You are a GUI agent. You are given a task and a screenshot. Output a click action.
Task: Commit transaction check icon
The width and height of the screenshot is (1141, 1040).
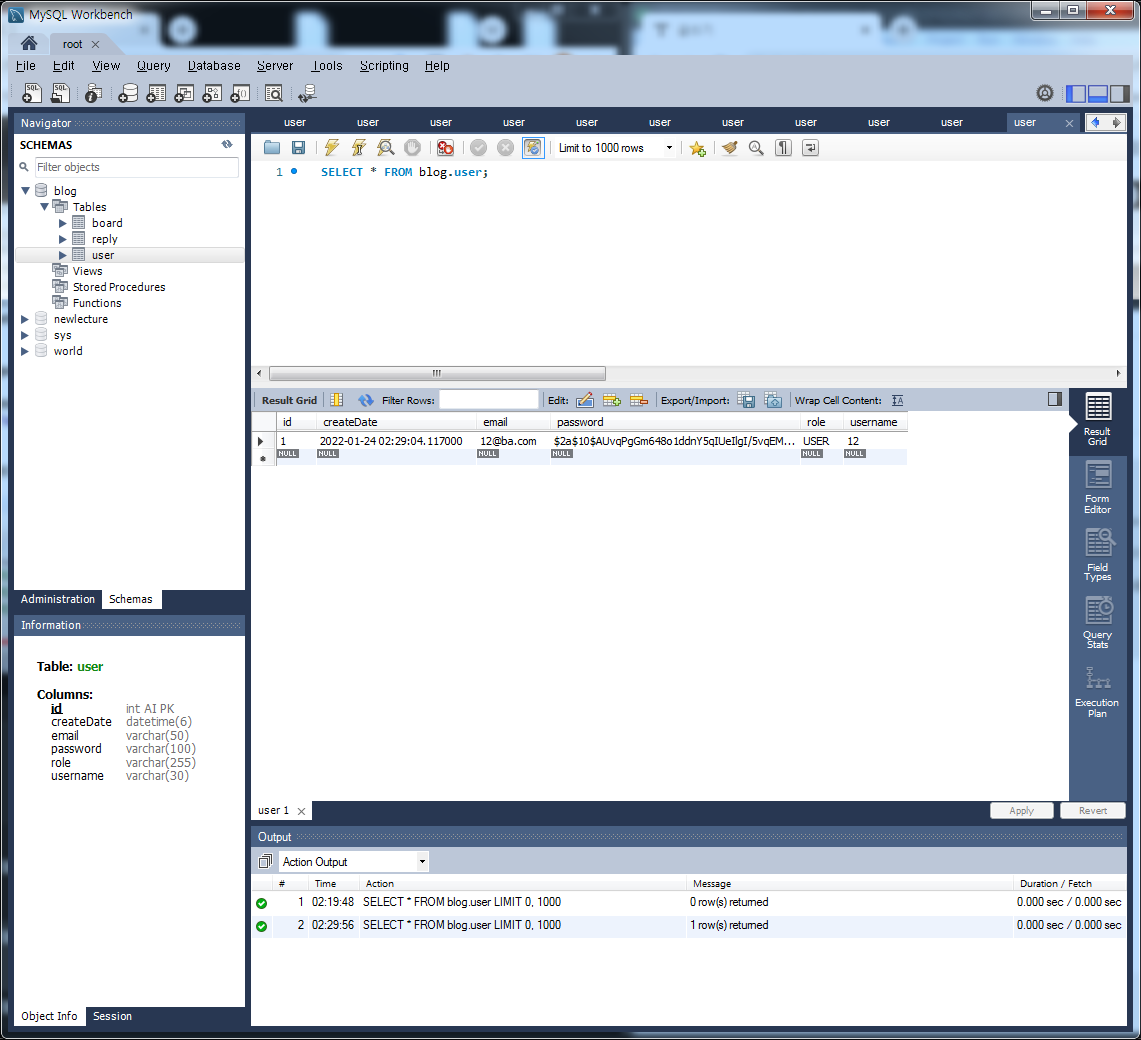478,148
